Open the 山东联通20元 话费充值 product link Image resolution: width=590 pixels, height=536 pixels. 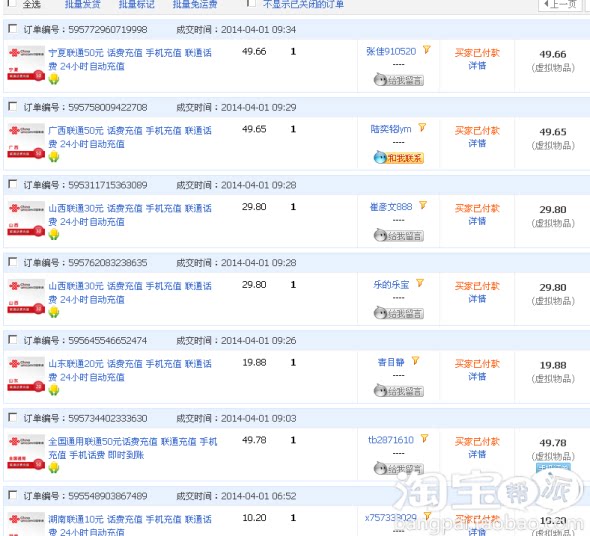[130, 371]
